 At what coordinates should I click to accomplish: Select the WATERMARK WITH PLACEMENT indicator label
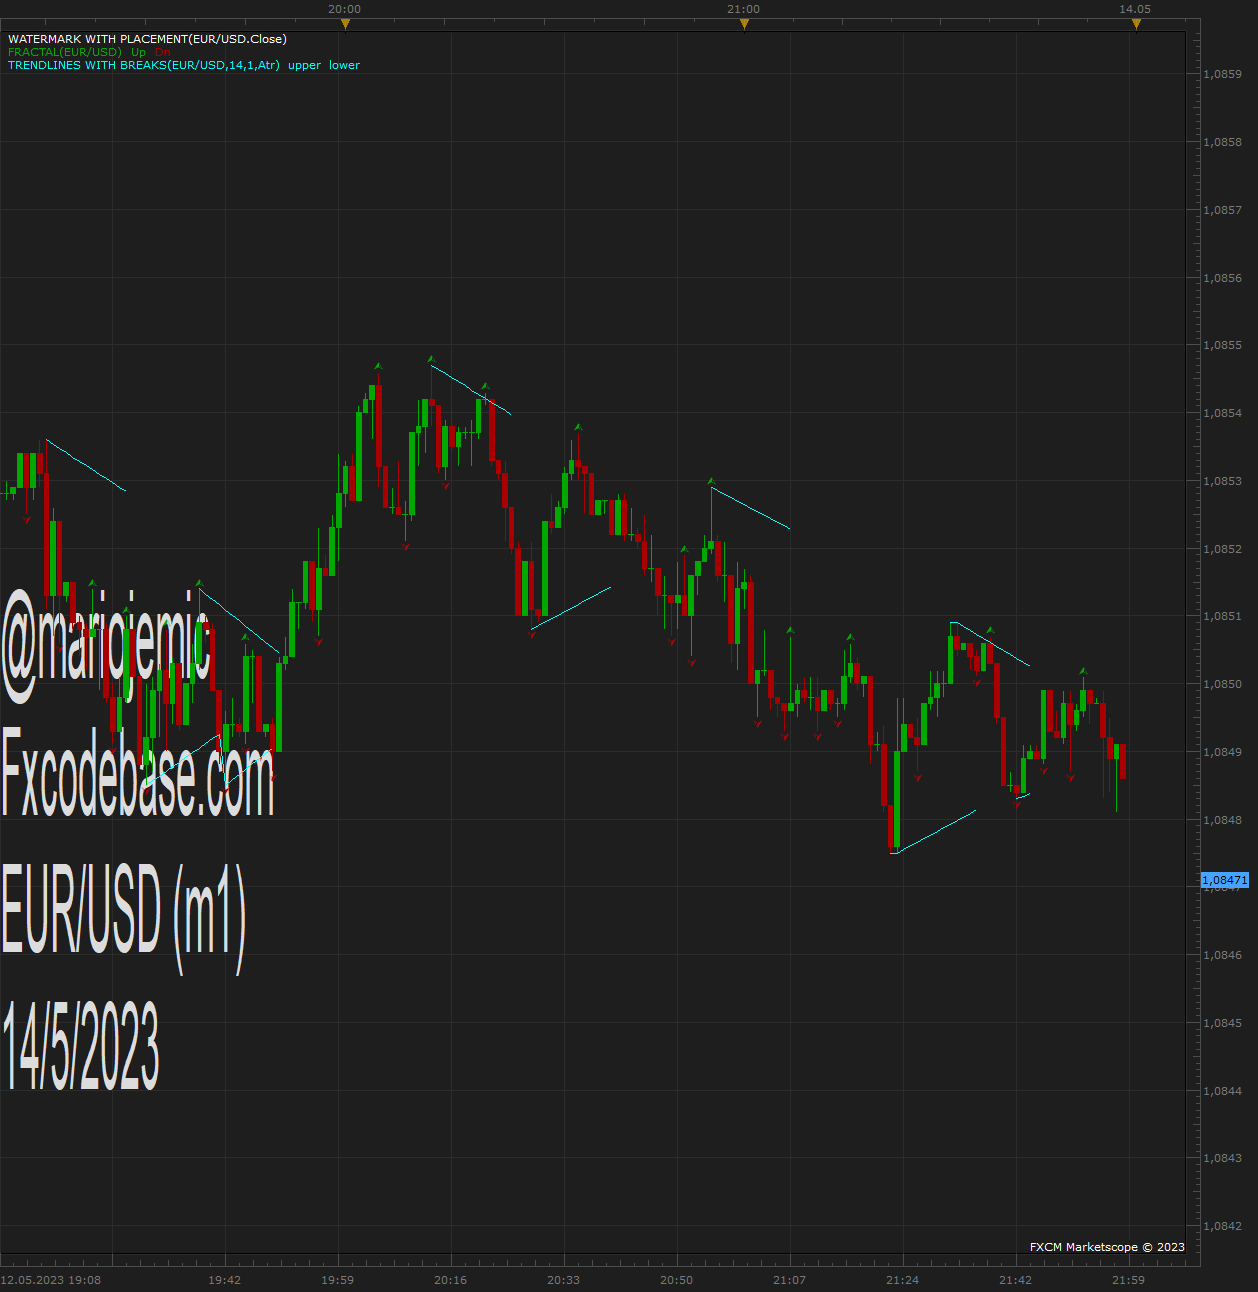click(x=147, y=39)
